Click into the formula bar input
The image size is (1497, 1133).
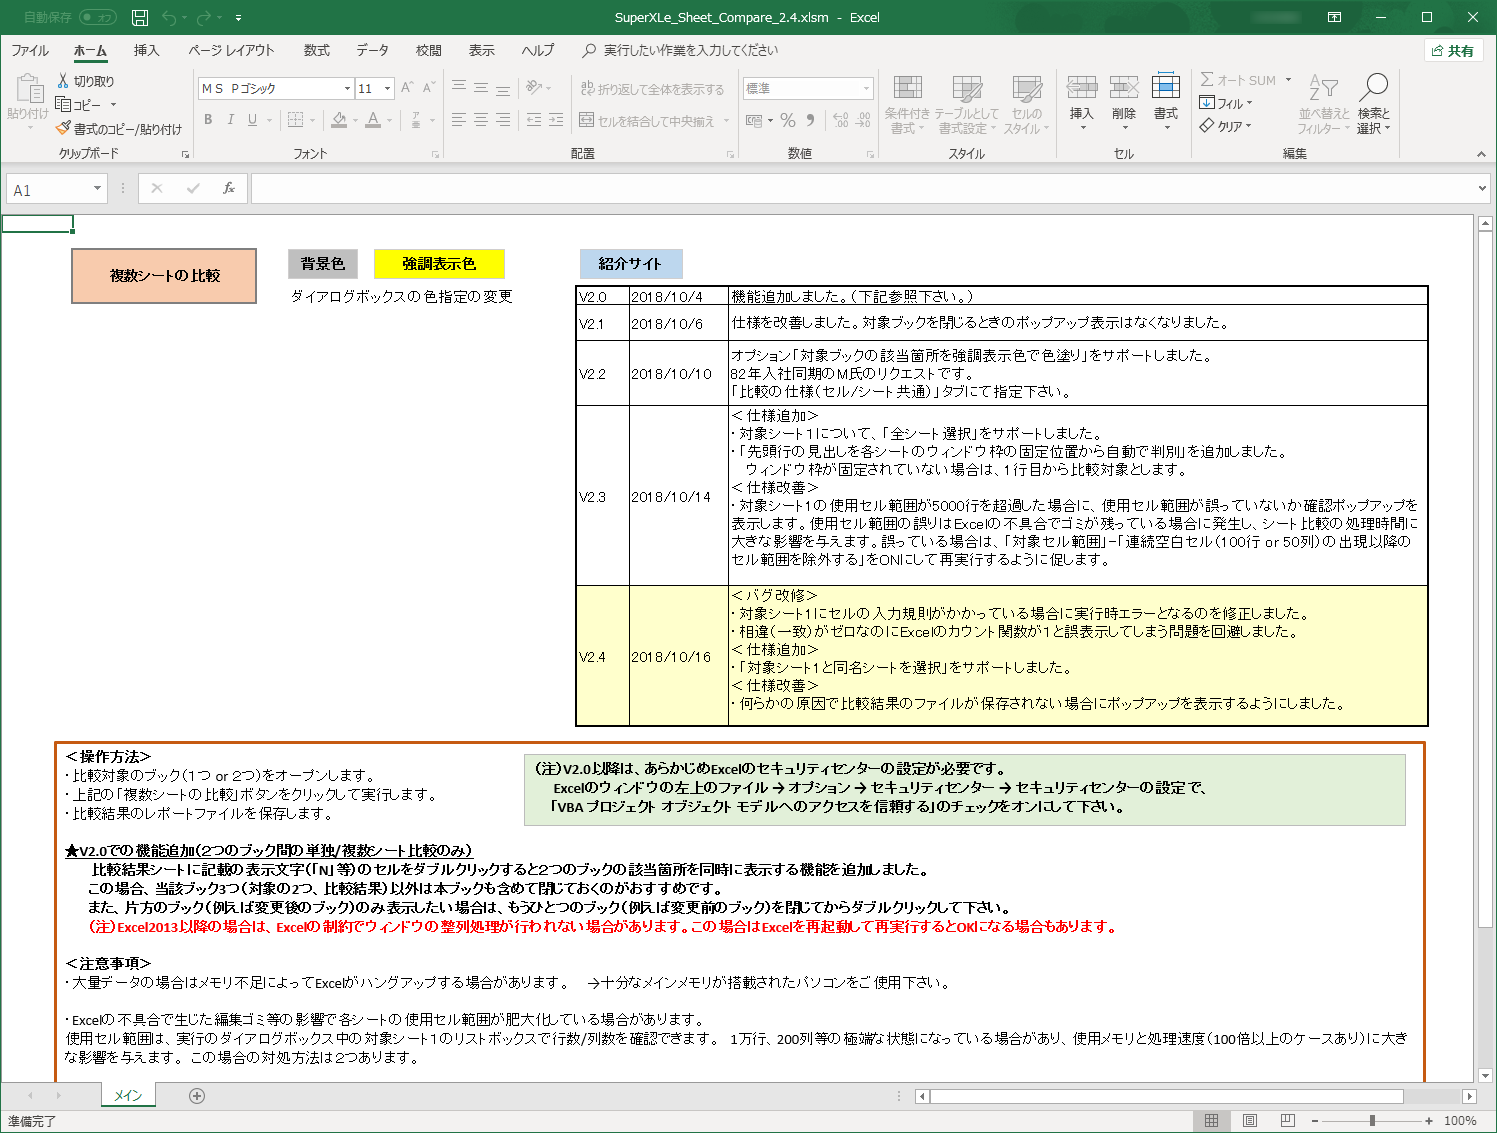click(862, 188)
